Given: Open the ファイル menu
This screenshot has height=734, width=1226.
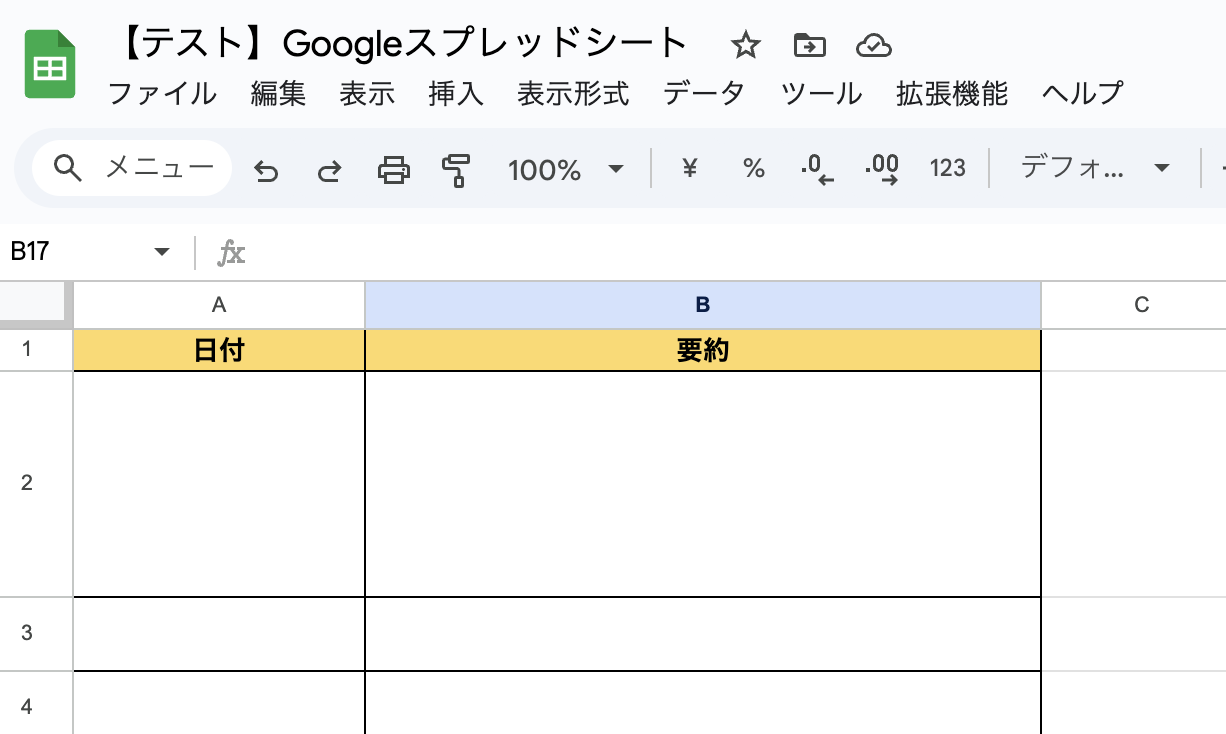Looking at the screenshot, I should [x=161, y=94].
